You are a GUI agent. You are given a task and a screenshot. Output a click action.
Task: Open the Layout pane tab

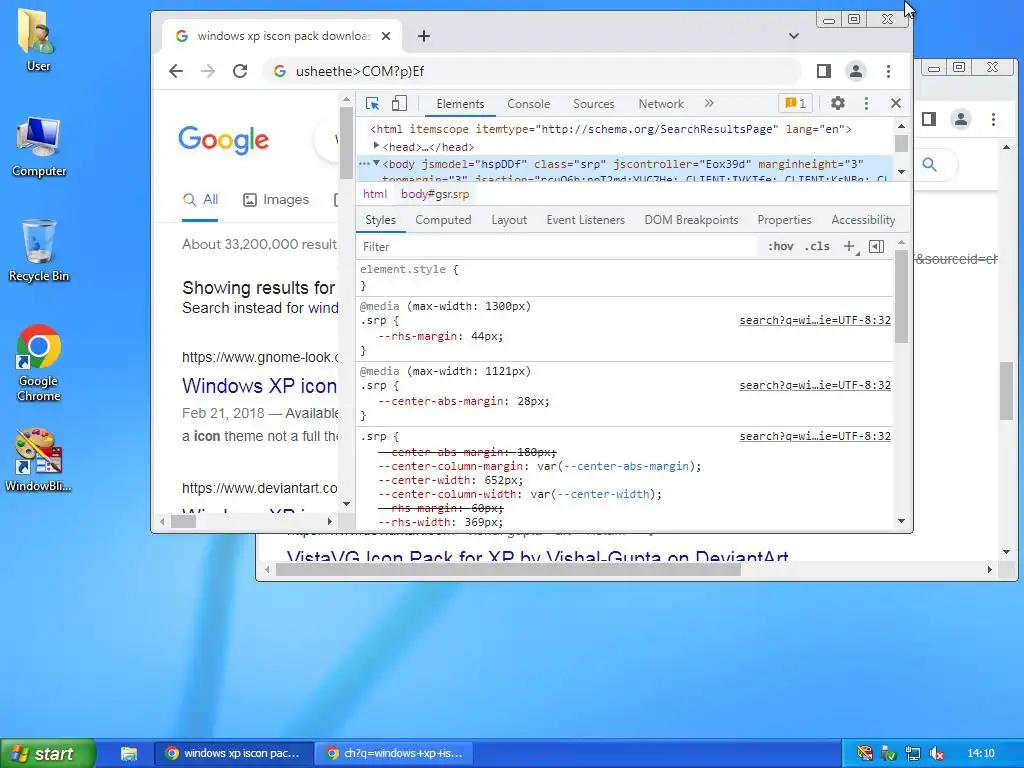pyautogui.click(x=509, y=220)
